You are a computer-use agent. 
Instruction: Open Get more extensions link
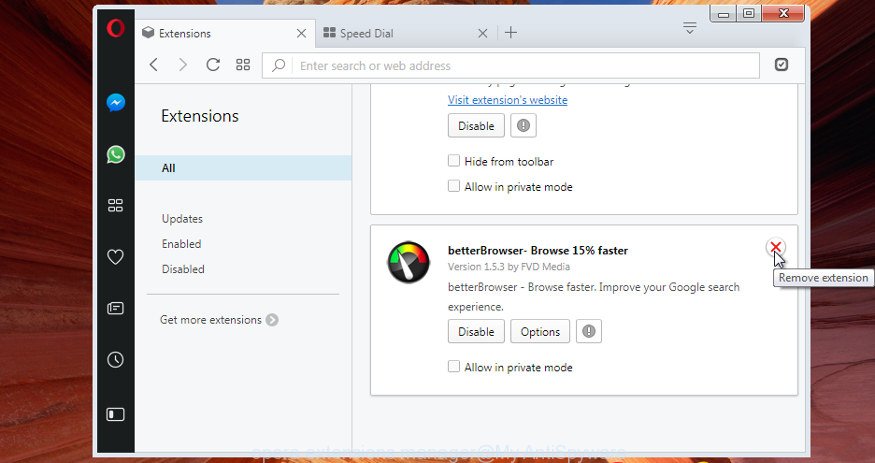[x=210, y=320]
